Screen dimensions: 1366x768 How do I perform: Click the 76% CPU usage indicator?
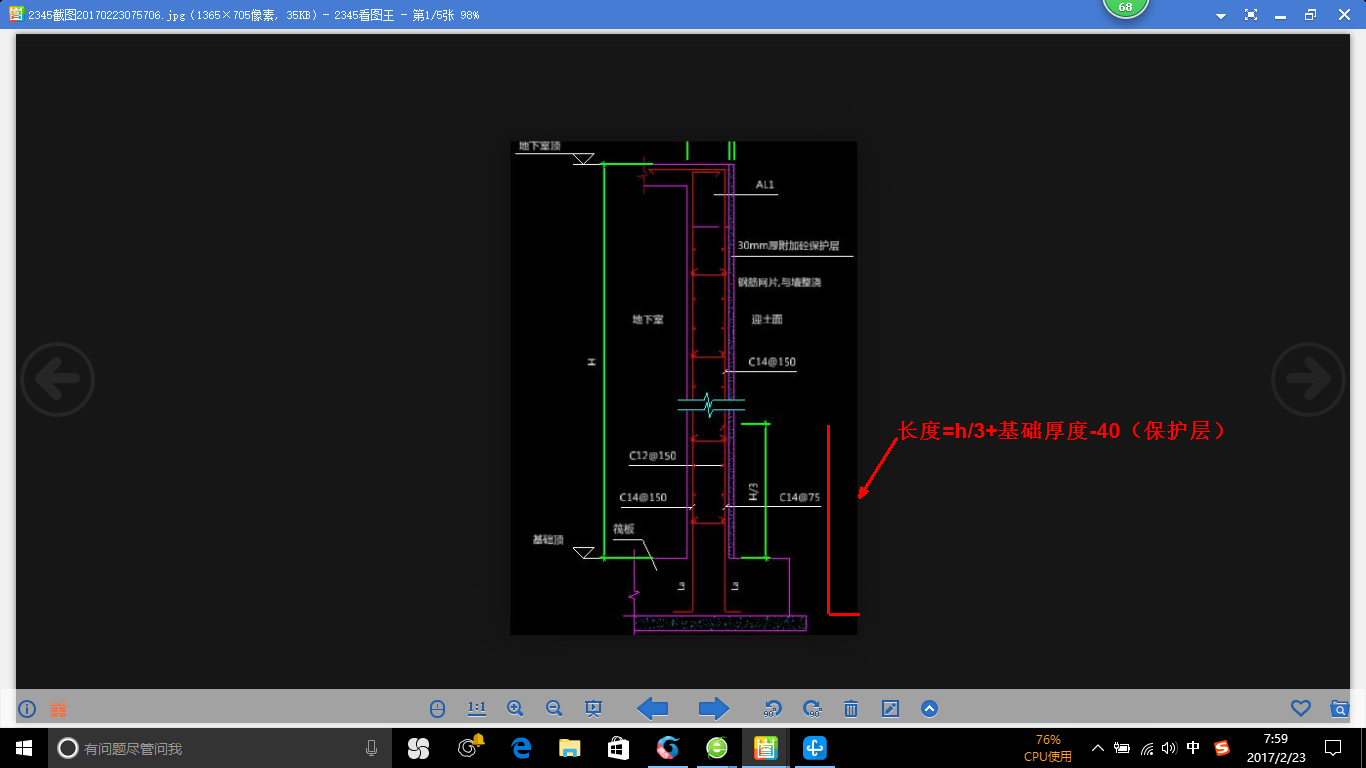coord(1048,748)
